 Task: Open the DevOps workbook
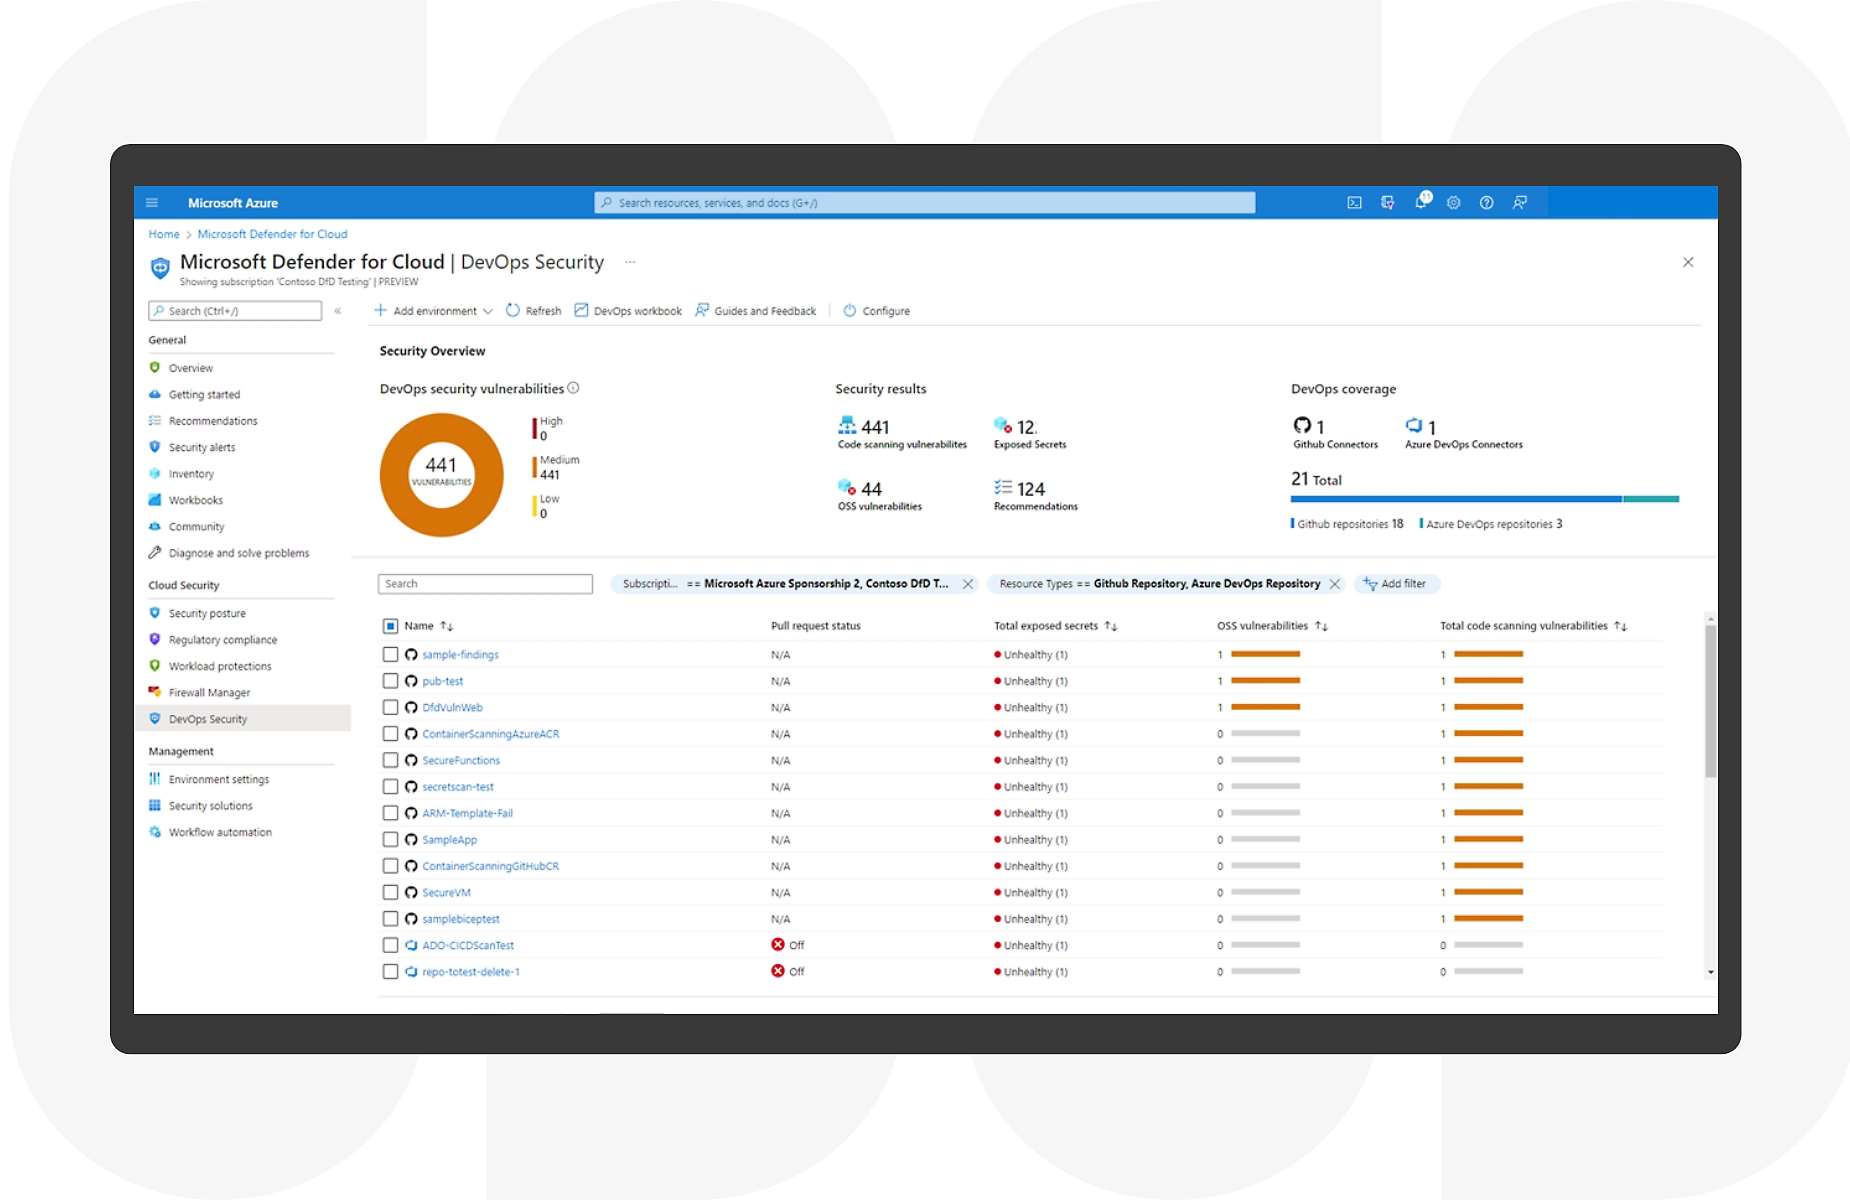point(628,311)
